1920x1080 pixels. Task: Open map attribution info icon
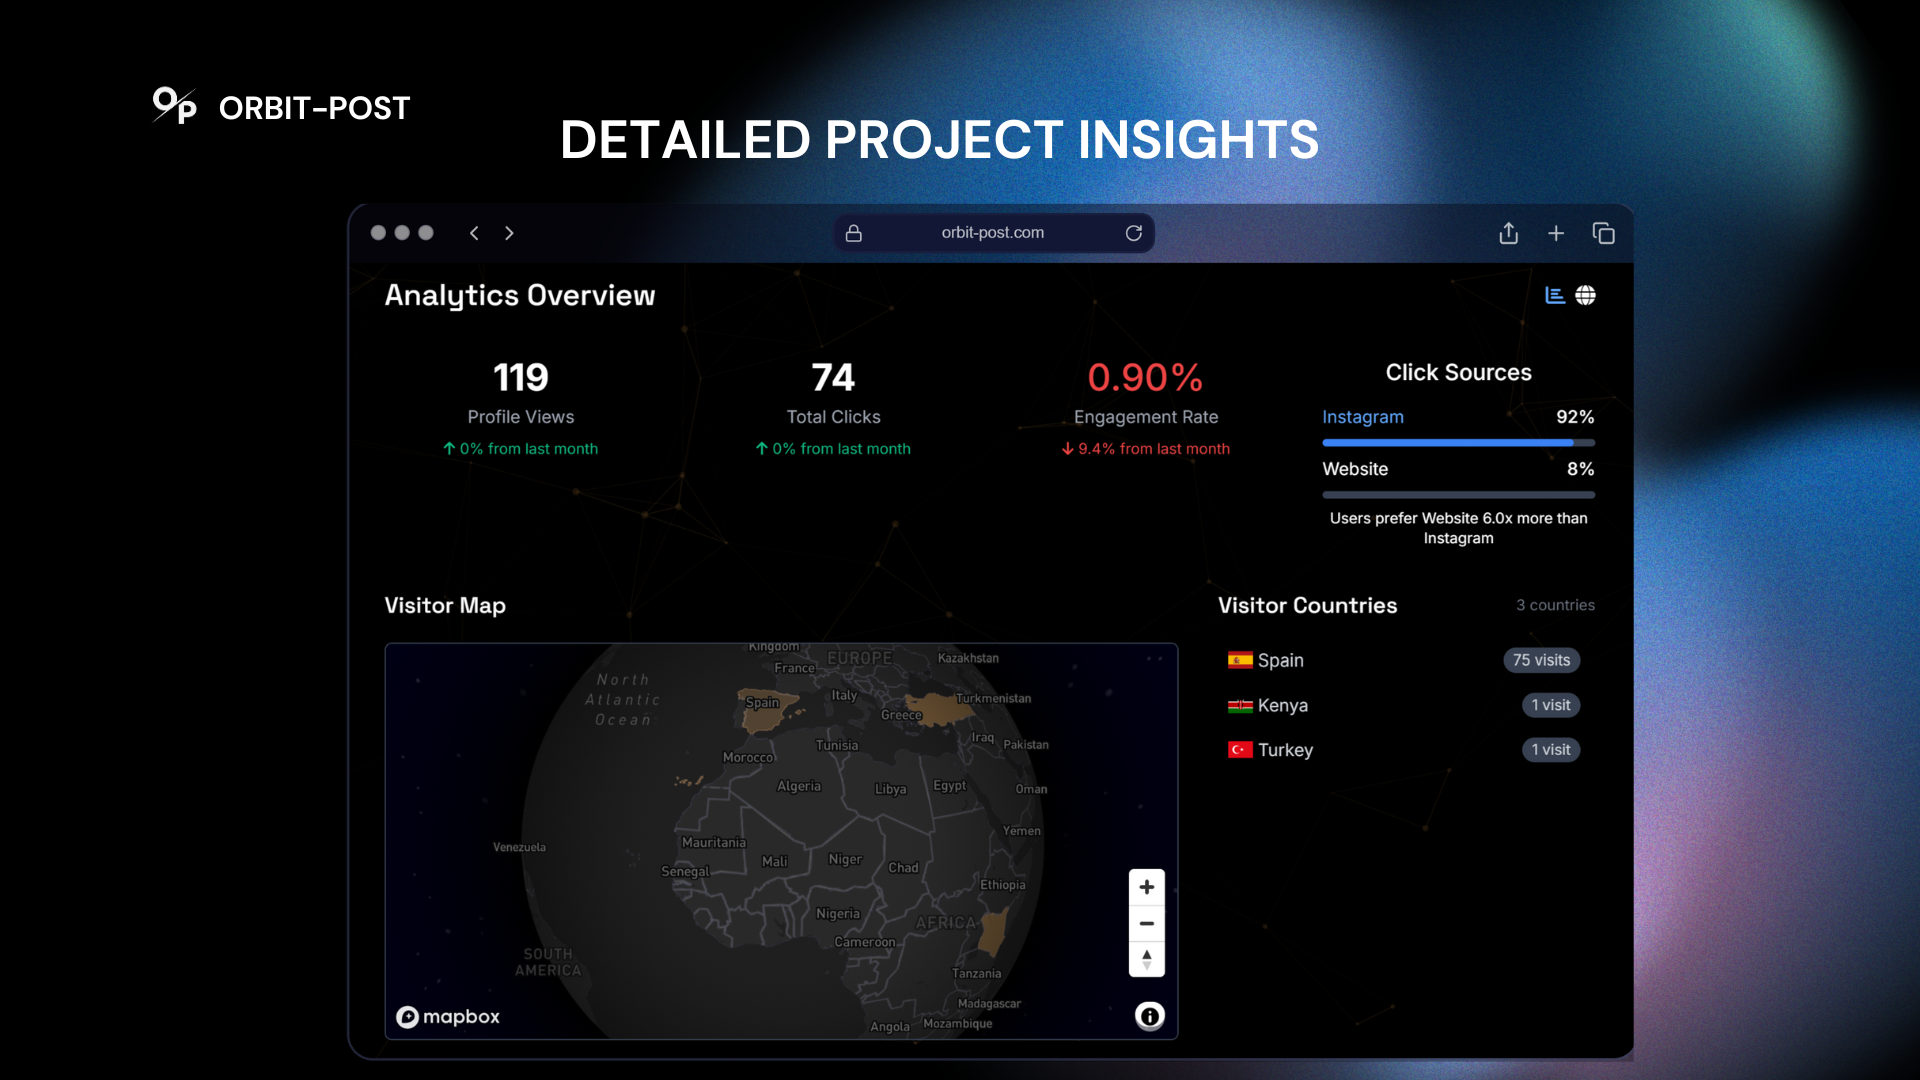click(x=1149, y=1016)
